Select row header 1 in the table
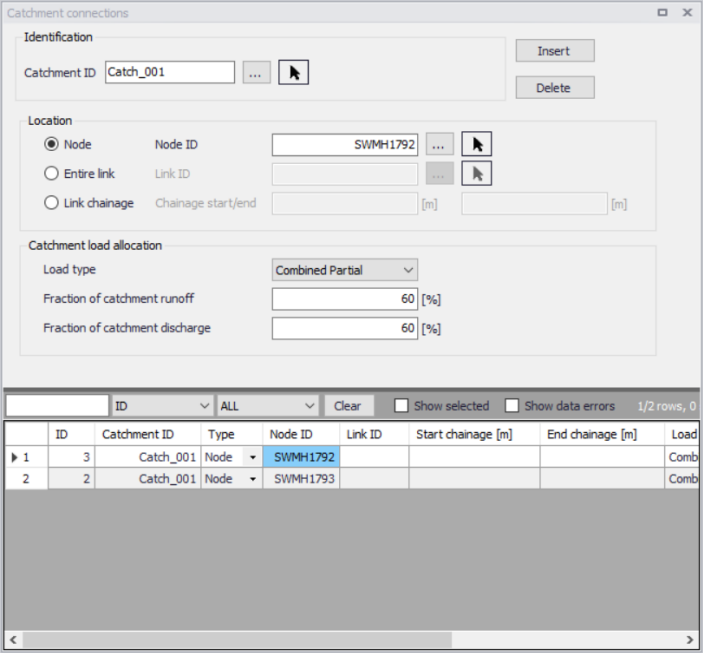 tap(26, 457)
